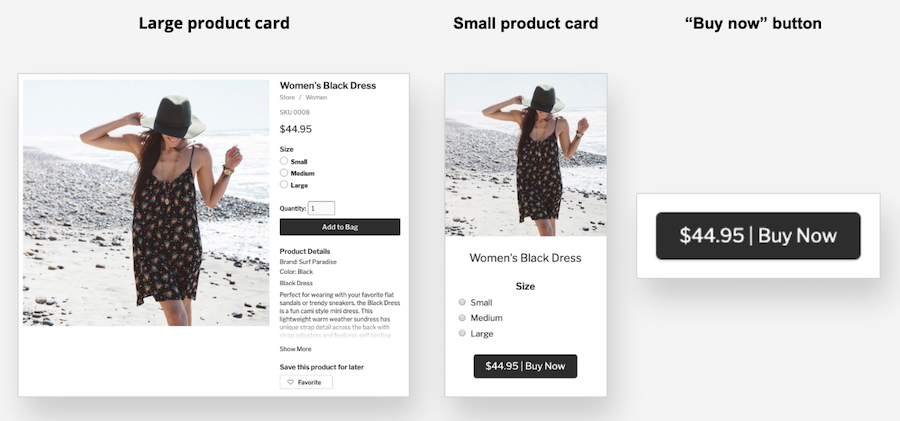
Task: Open the Women breadcrumb link
Action: tap(316, 98)
